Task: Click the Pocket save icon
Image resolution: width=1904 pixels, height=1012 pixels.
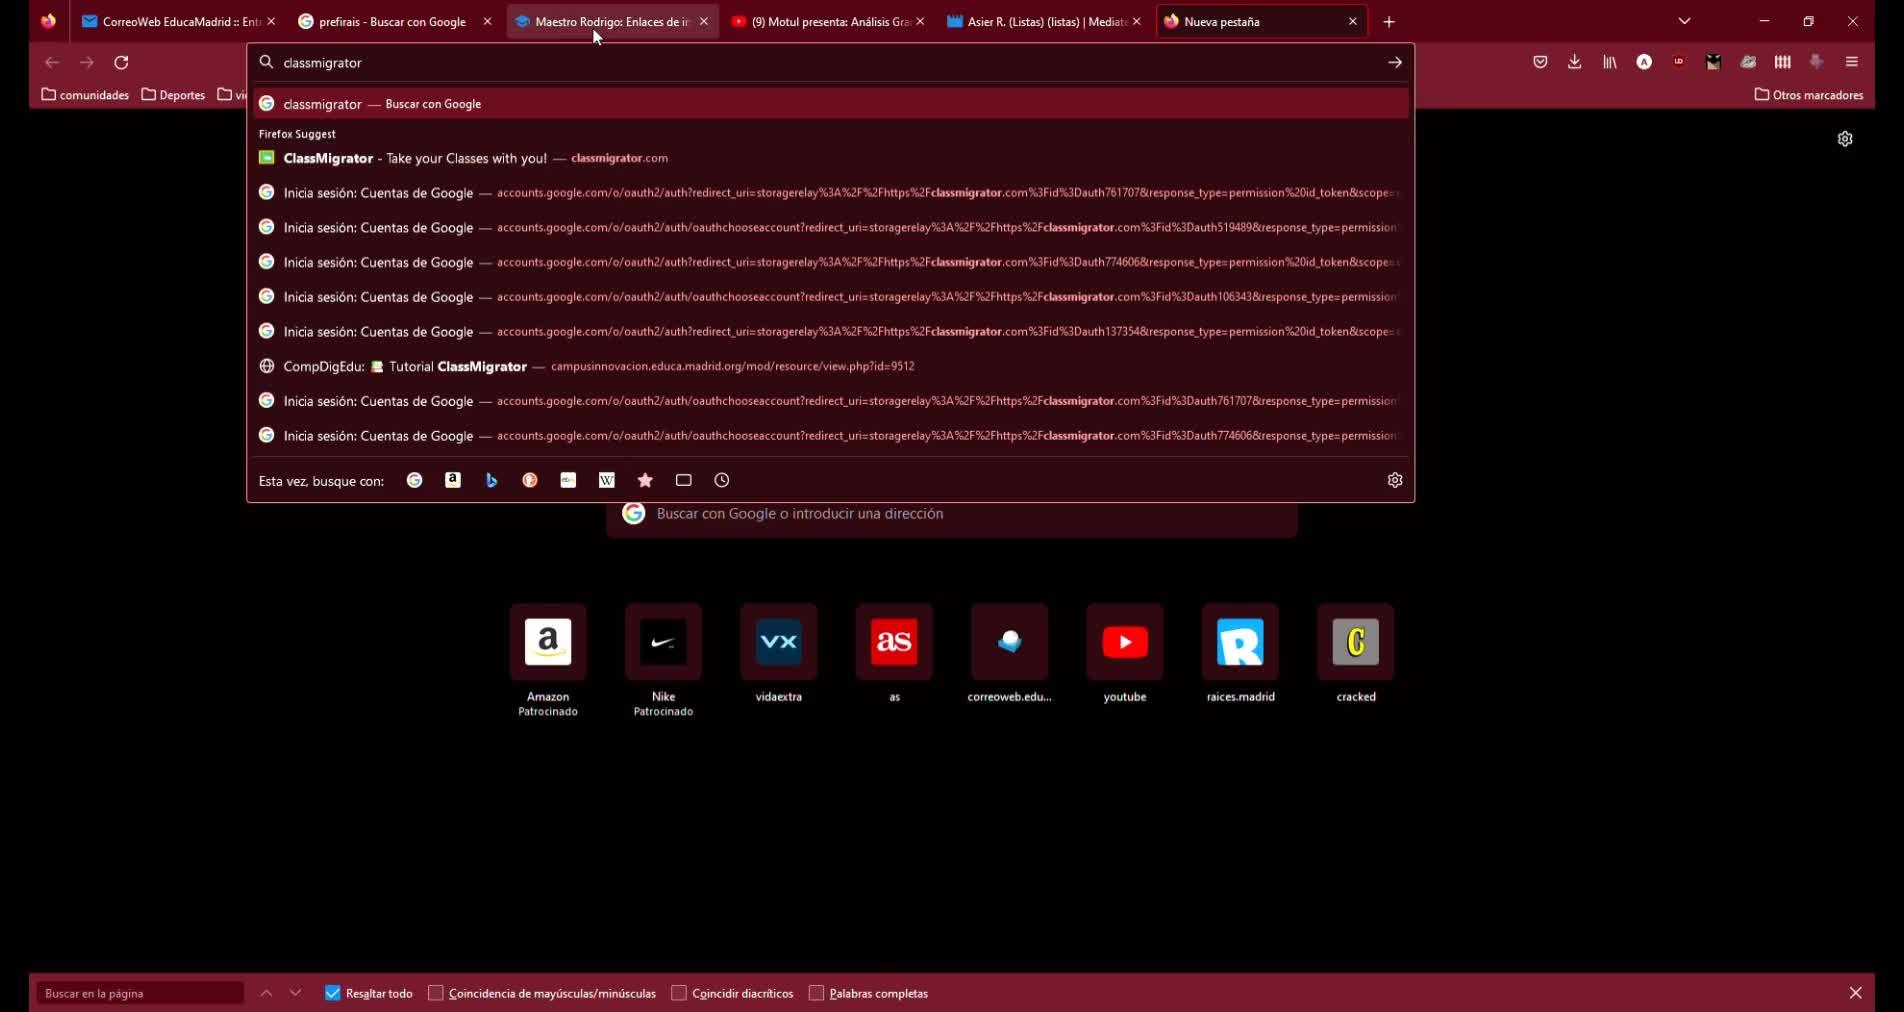Action: point(1540,62)
